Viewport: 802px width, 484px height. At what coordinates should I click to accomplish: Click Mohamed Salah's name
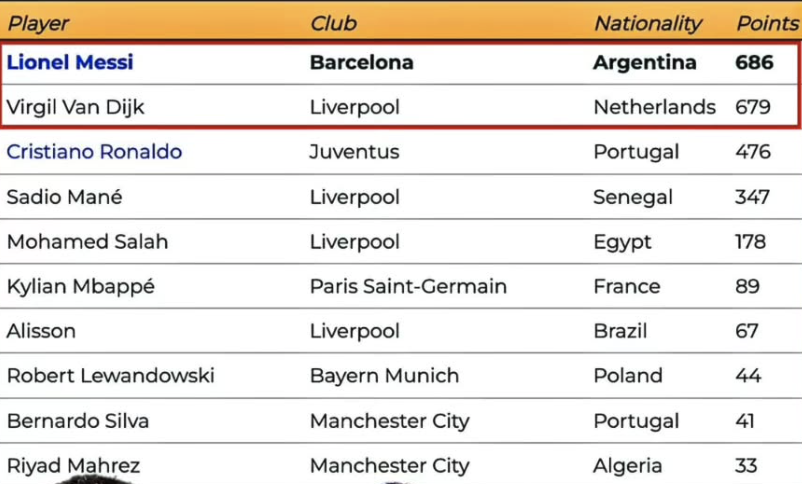(87, 242)
